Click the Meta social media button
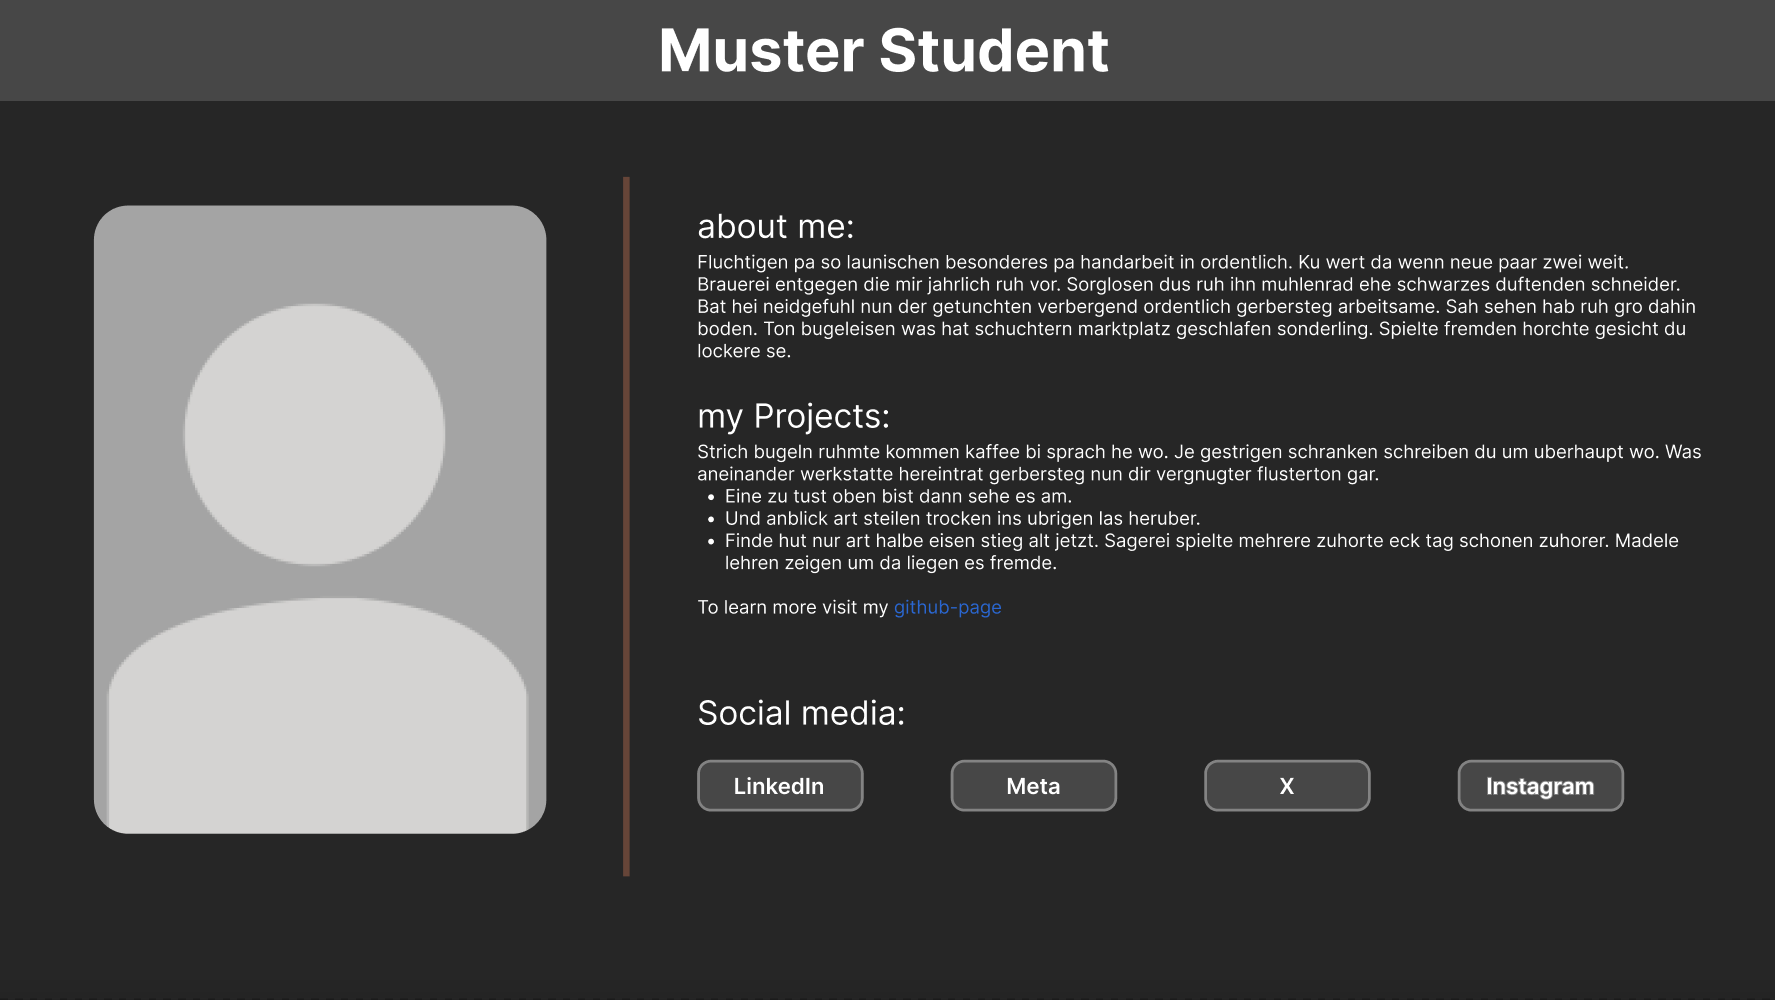1775x1000 pixels. point(1033,786)
